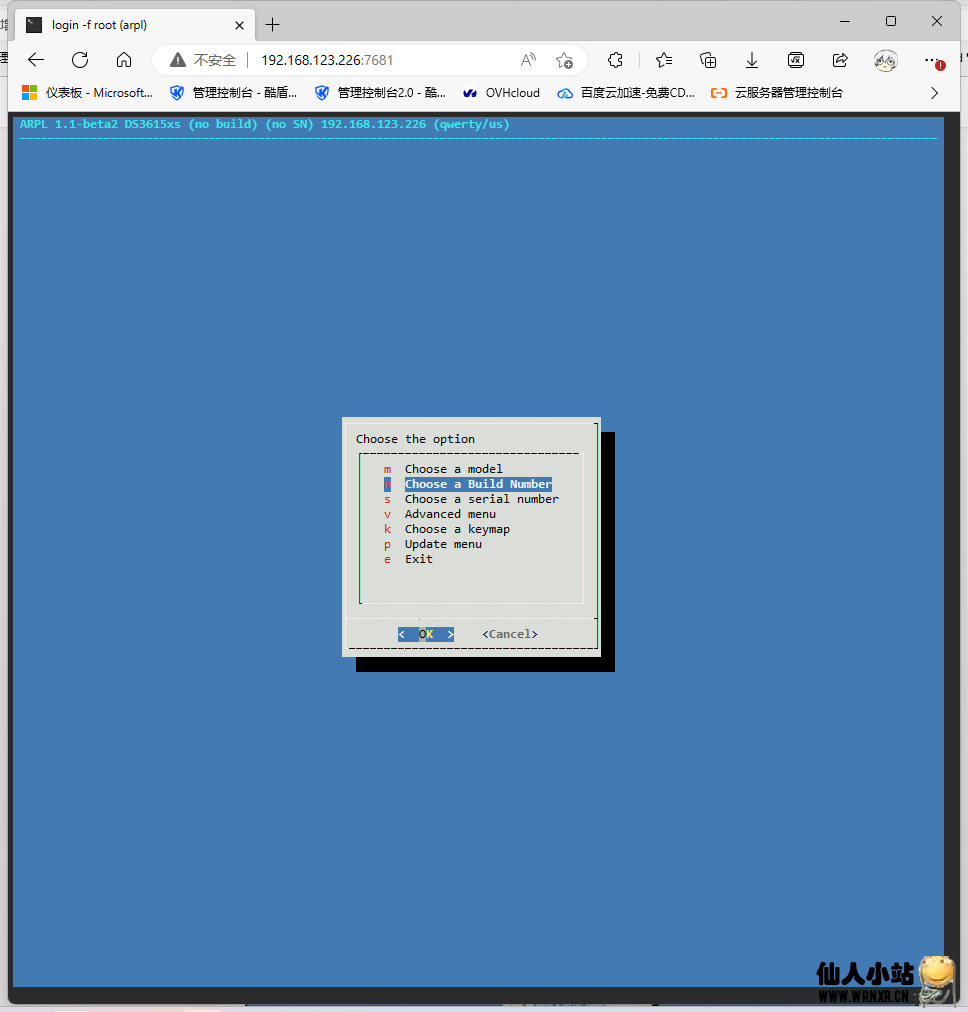
Task: Click the browser Back arrow
Action: [x=36, y=60]
